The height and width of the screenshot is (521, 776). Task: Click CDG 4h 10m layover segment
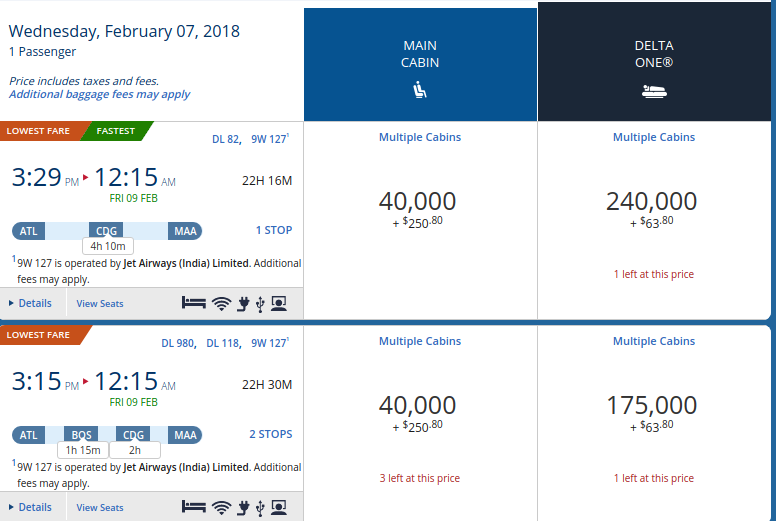(107, 232)
